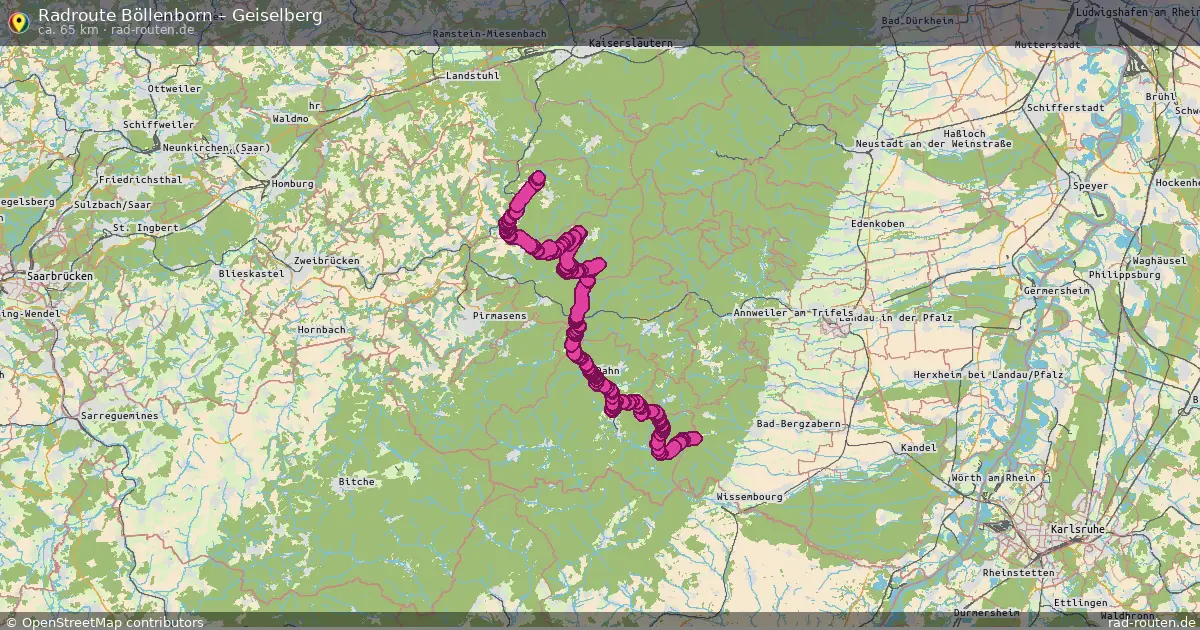Click the Landau in der Pfalz label
Viewport: 1200px width, 630px height.
click(896, 317)
